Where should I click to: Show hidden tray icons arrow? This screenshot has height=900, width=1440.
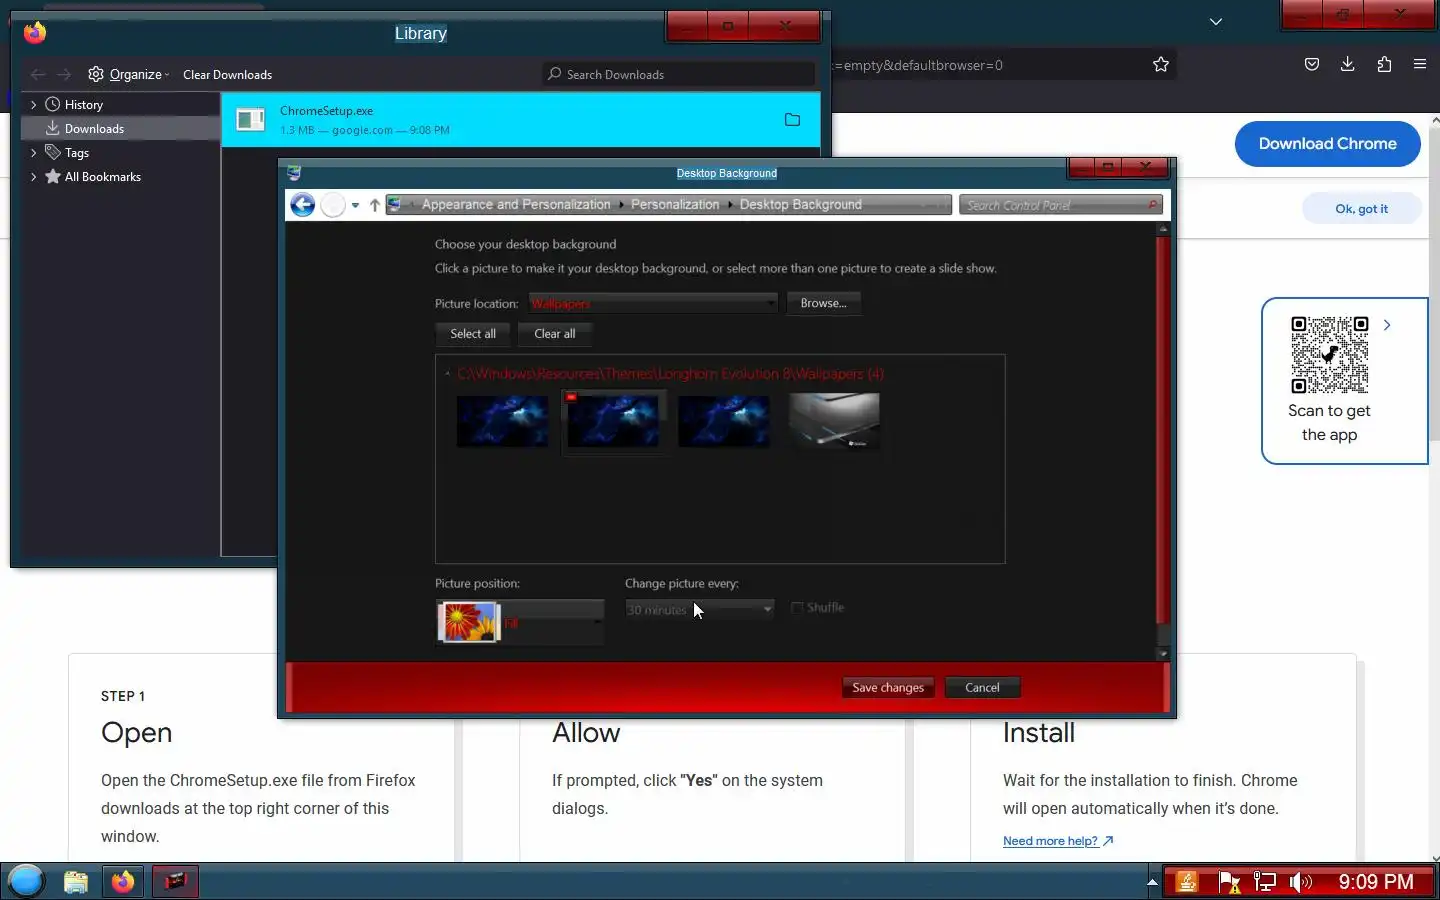[x=1152, y=882]
